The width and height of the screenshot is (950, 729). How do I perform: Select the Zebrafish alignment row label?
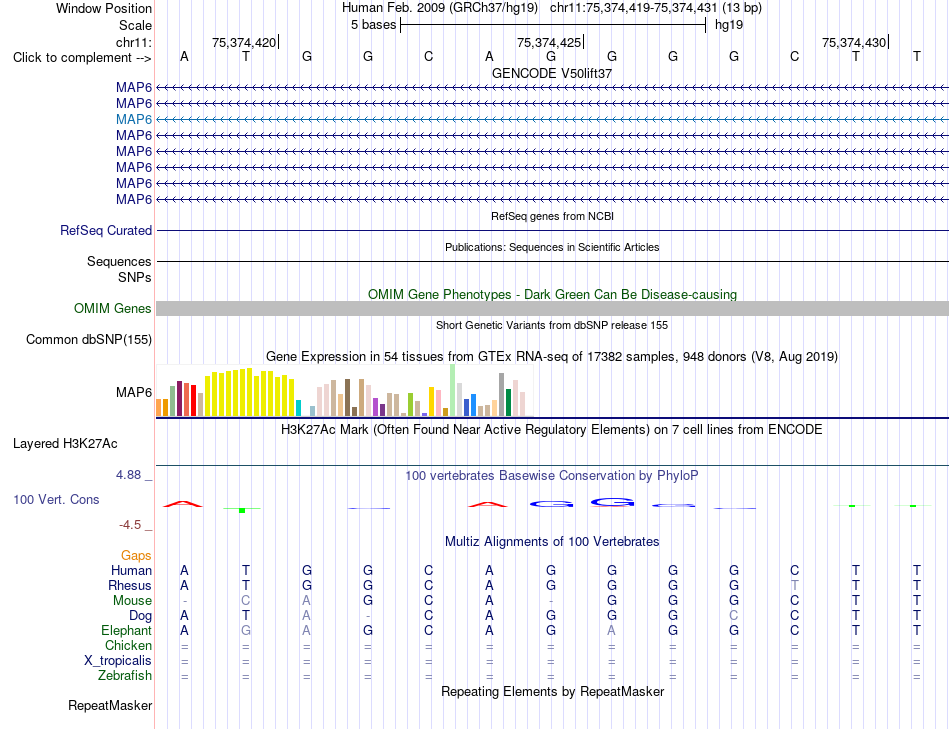coord(125,676)
